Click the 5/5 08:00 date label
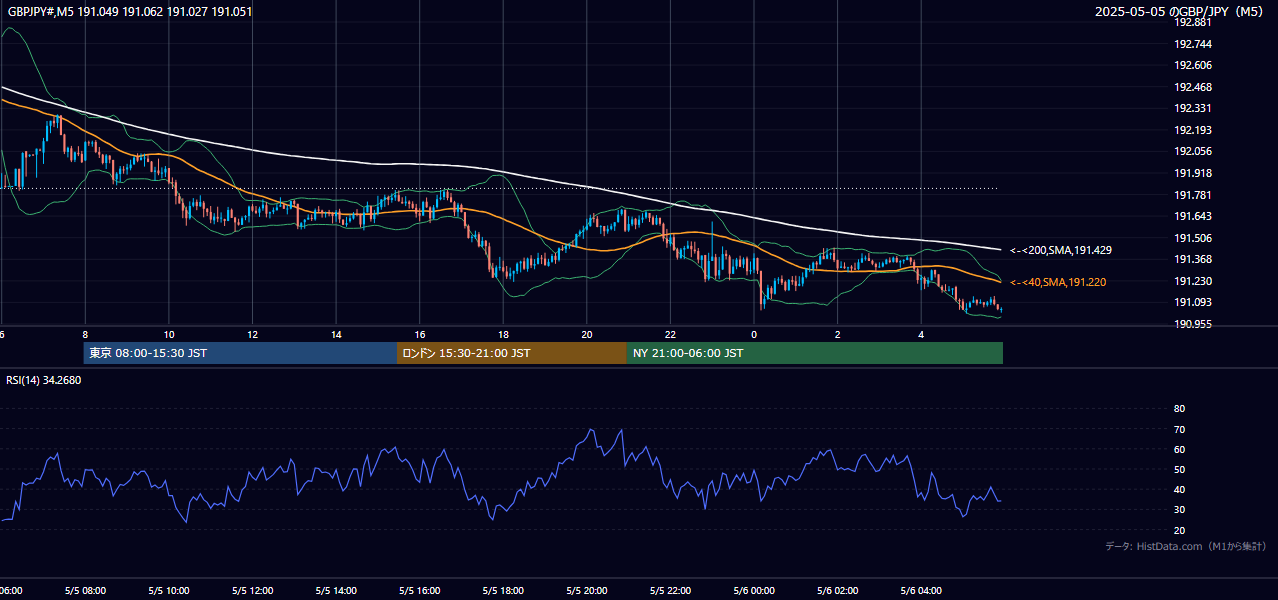This screenshot has height=600, width=1278. point(85,591)
